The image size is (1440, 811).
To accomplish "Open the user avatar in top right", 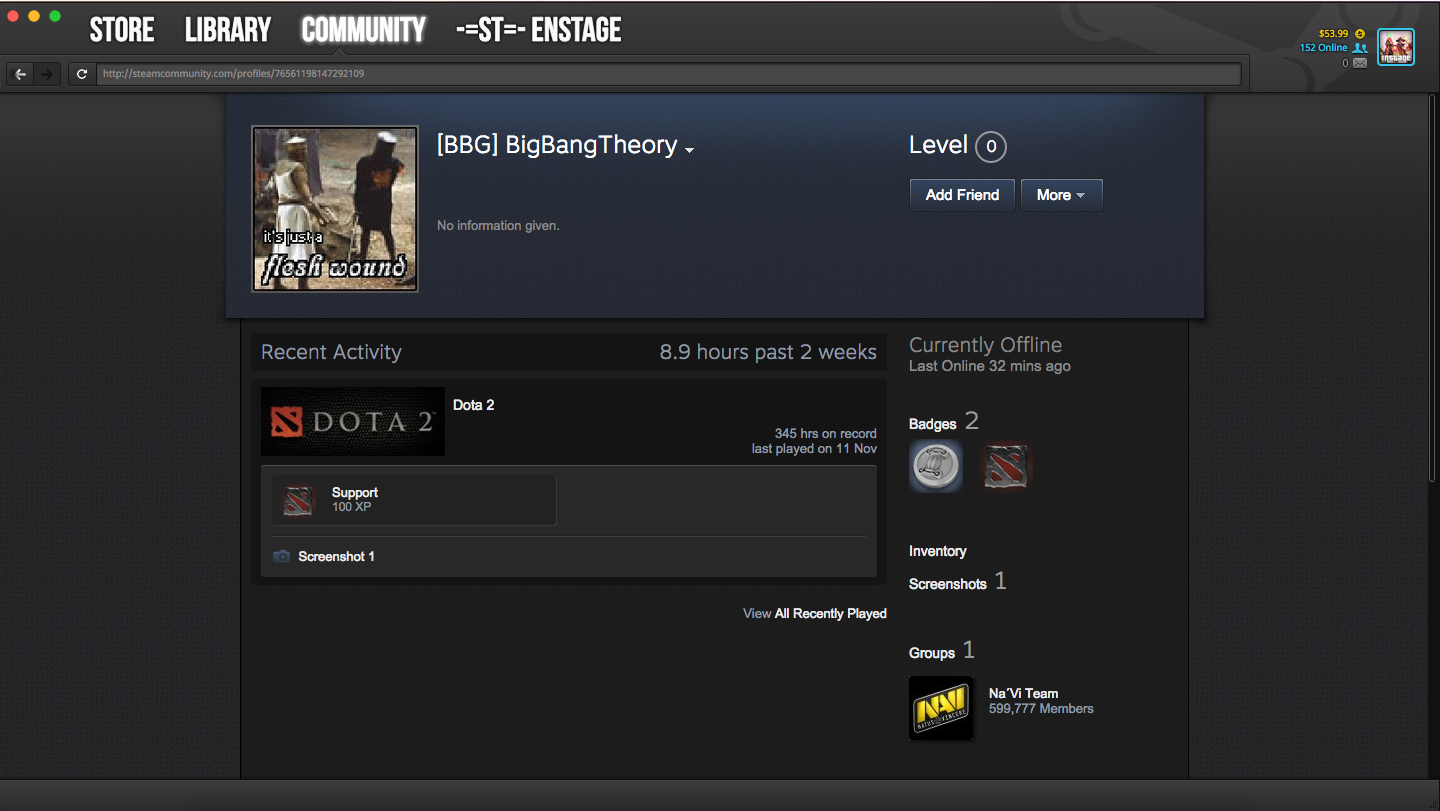I will point(1395,47).
